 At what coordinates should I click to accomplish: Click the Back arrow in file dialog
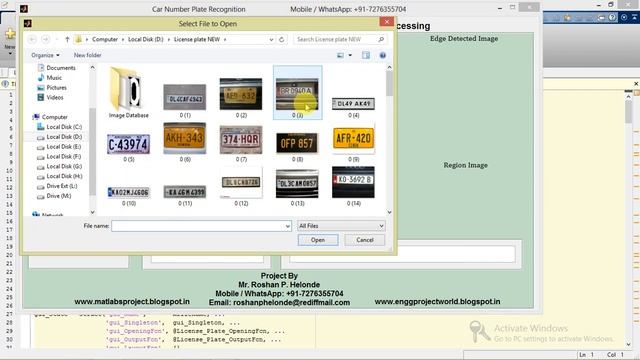32,40
